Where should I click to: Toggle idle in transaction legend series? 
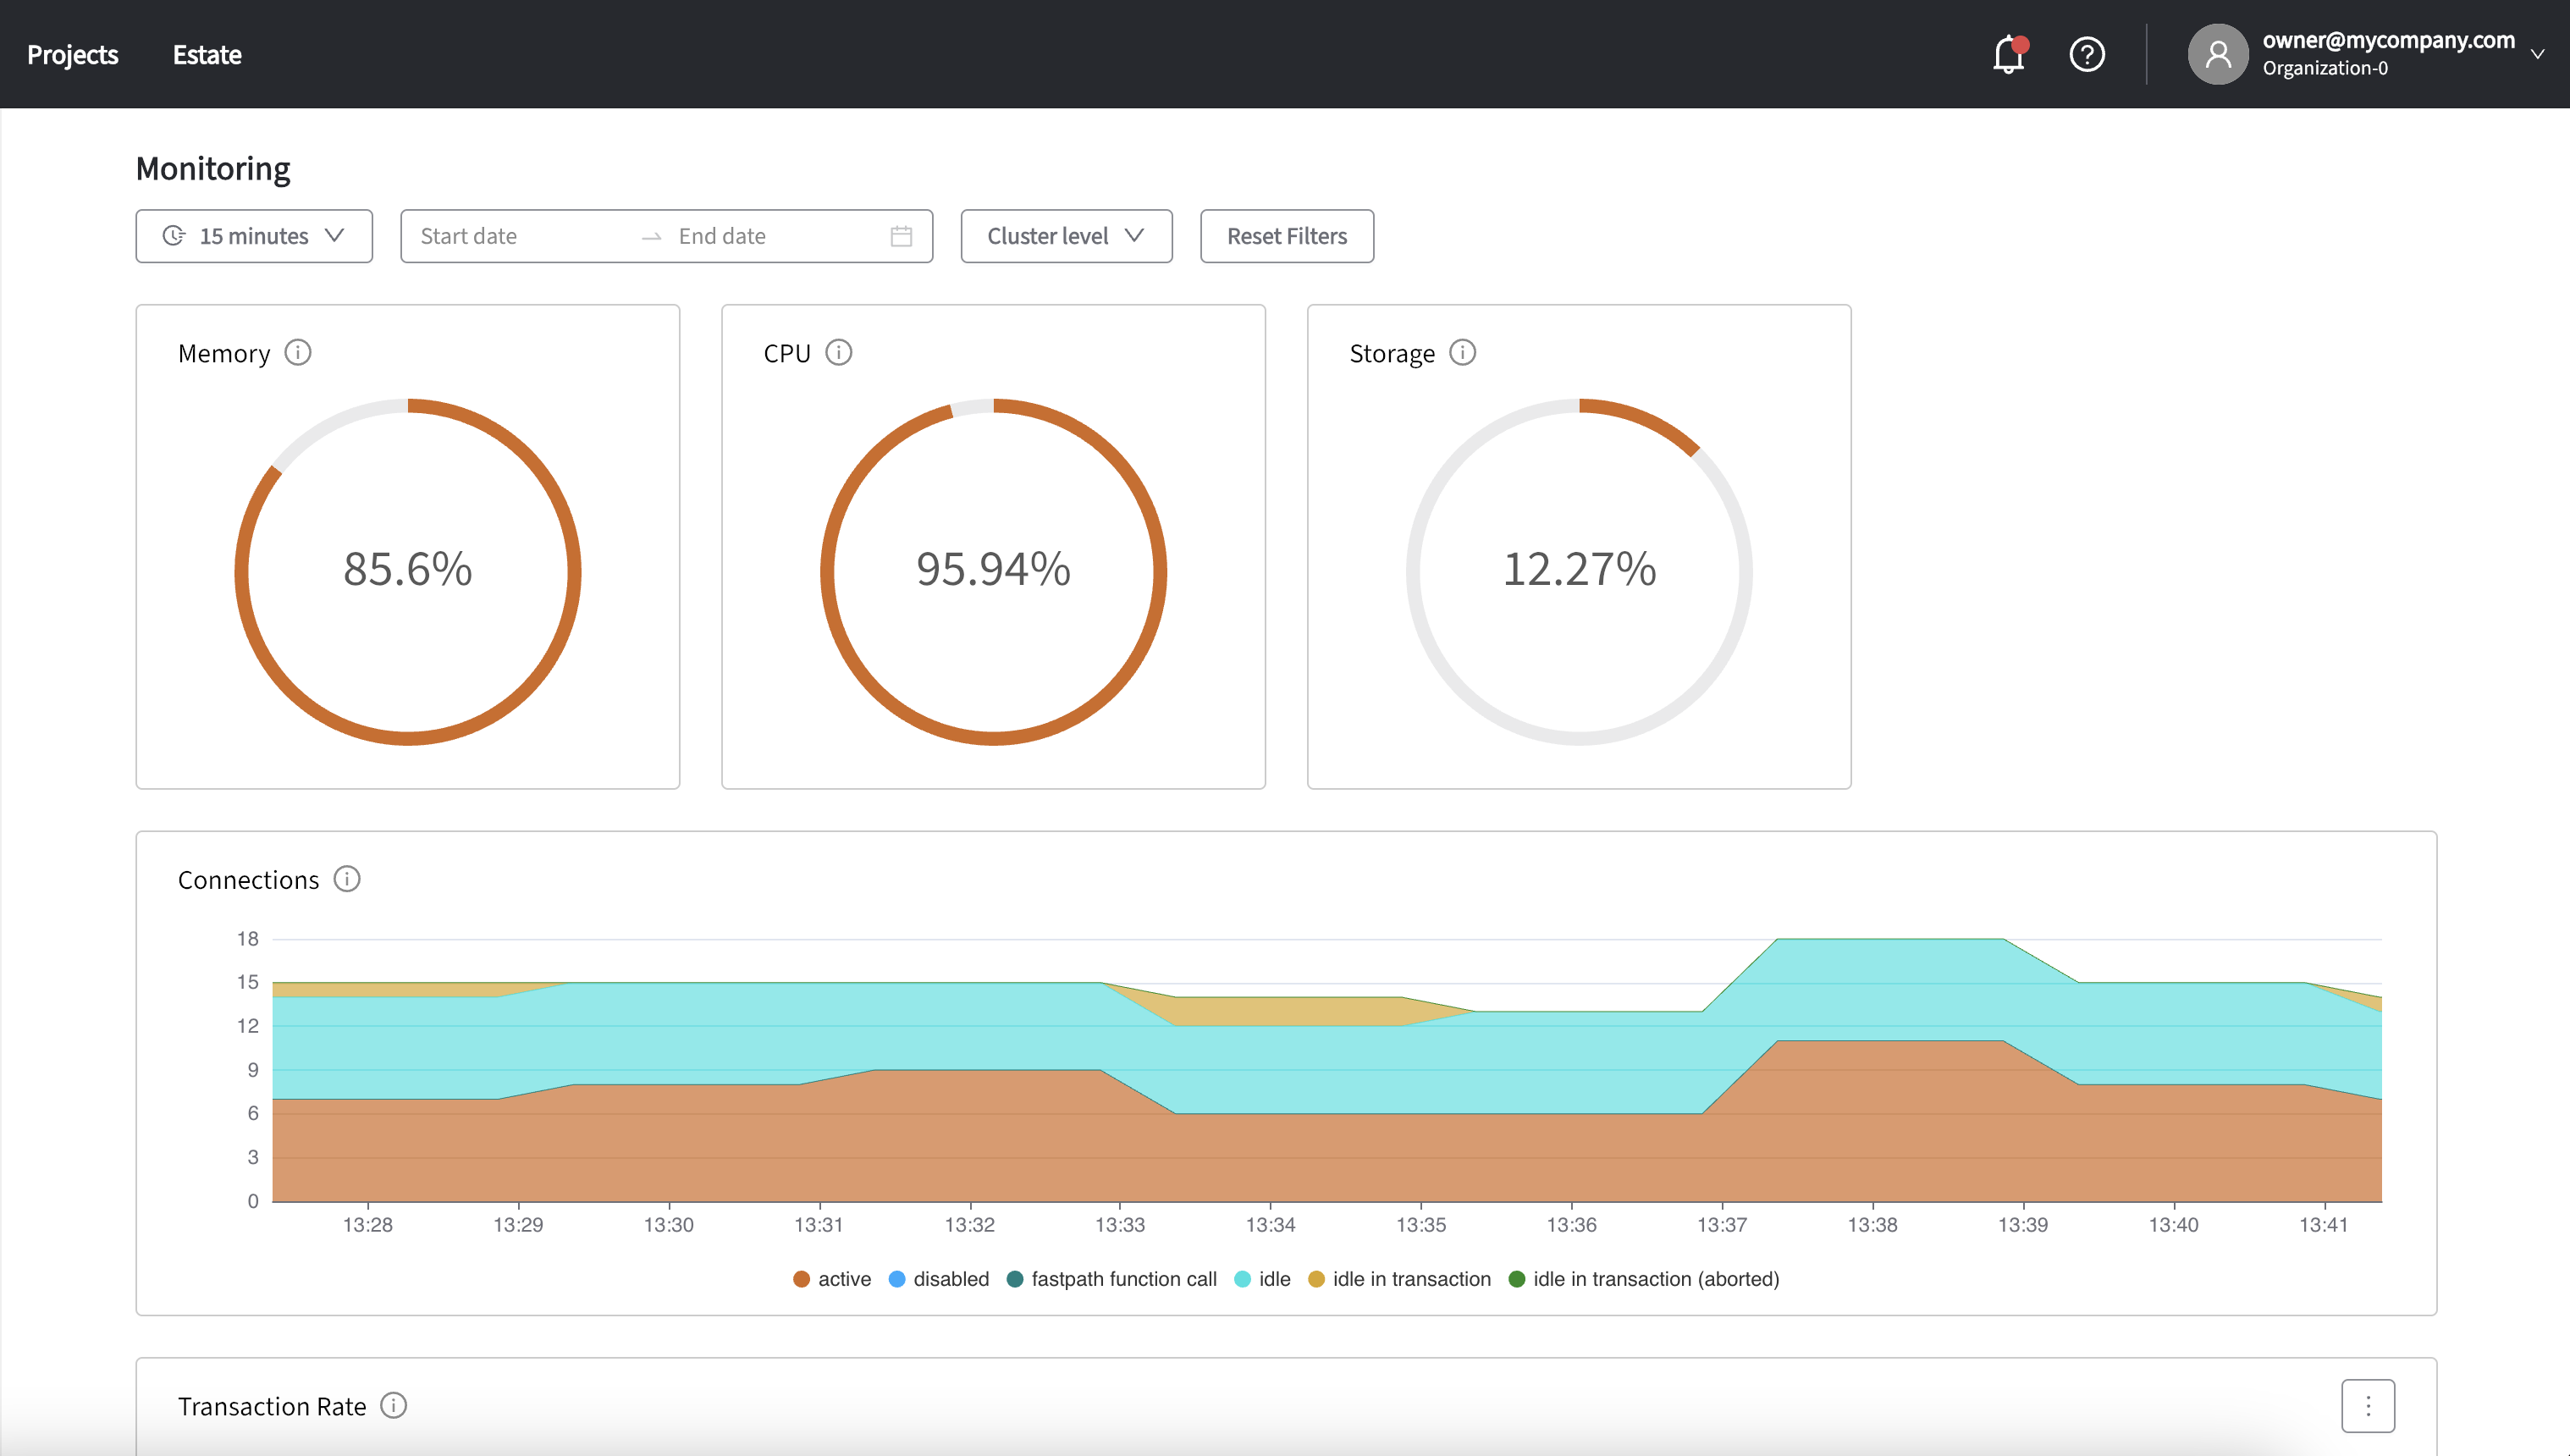(1400, 1279)
